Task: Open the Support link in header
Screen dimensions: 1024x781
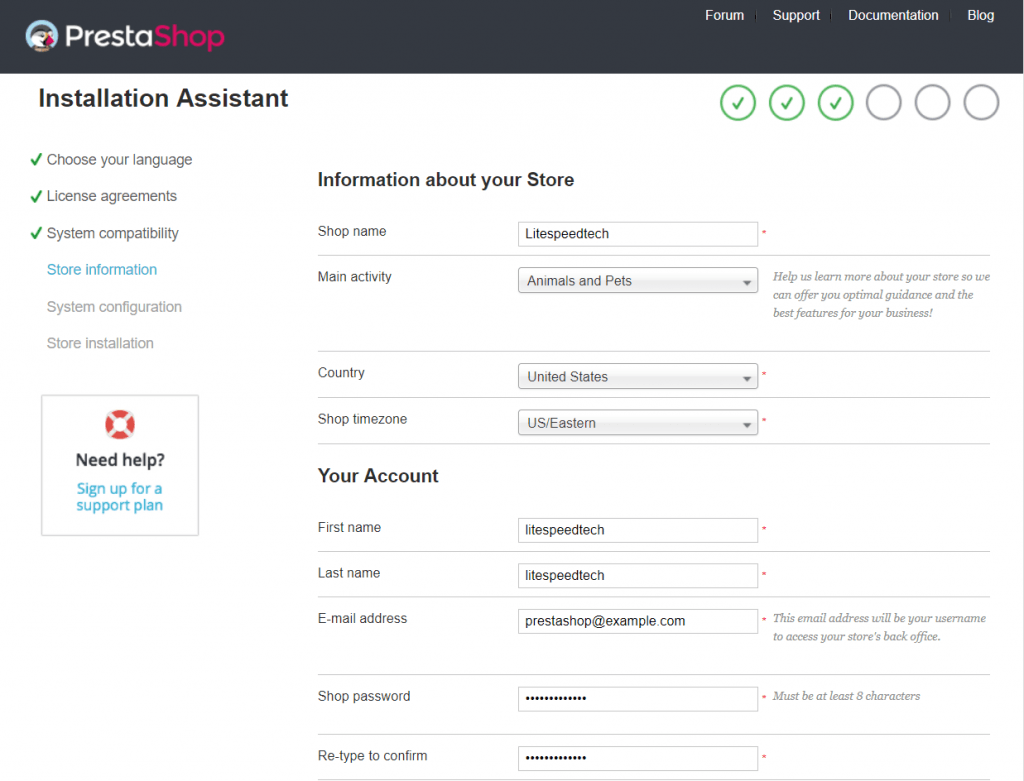Action: tap(795, 15)
